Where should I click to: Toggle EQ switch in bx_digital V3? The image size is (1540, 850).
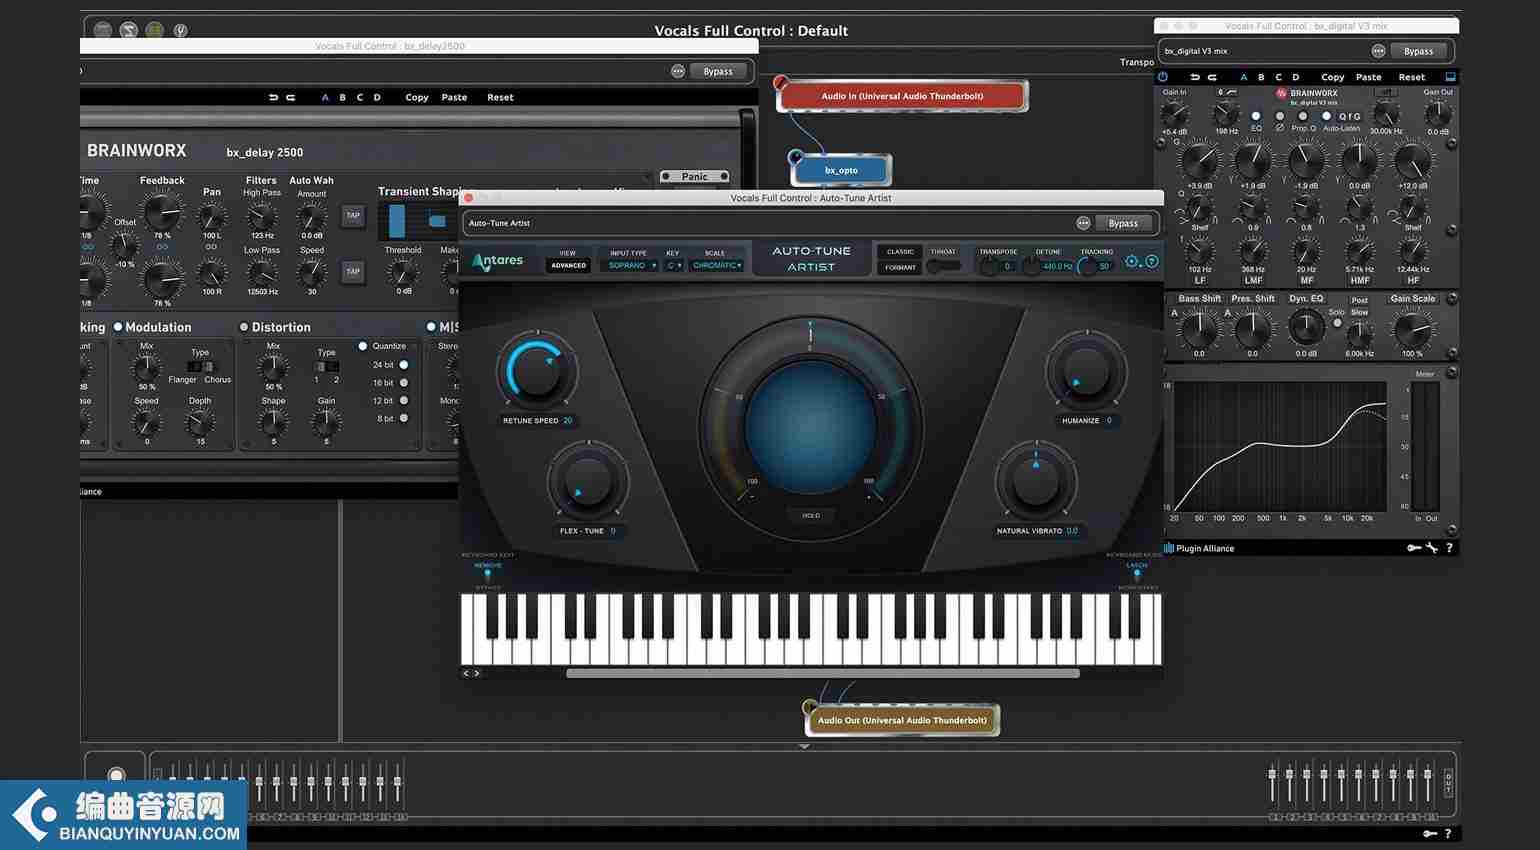point(1256,116)
